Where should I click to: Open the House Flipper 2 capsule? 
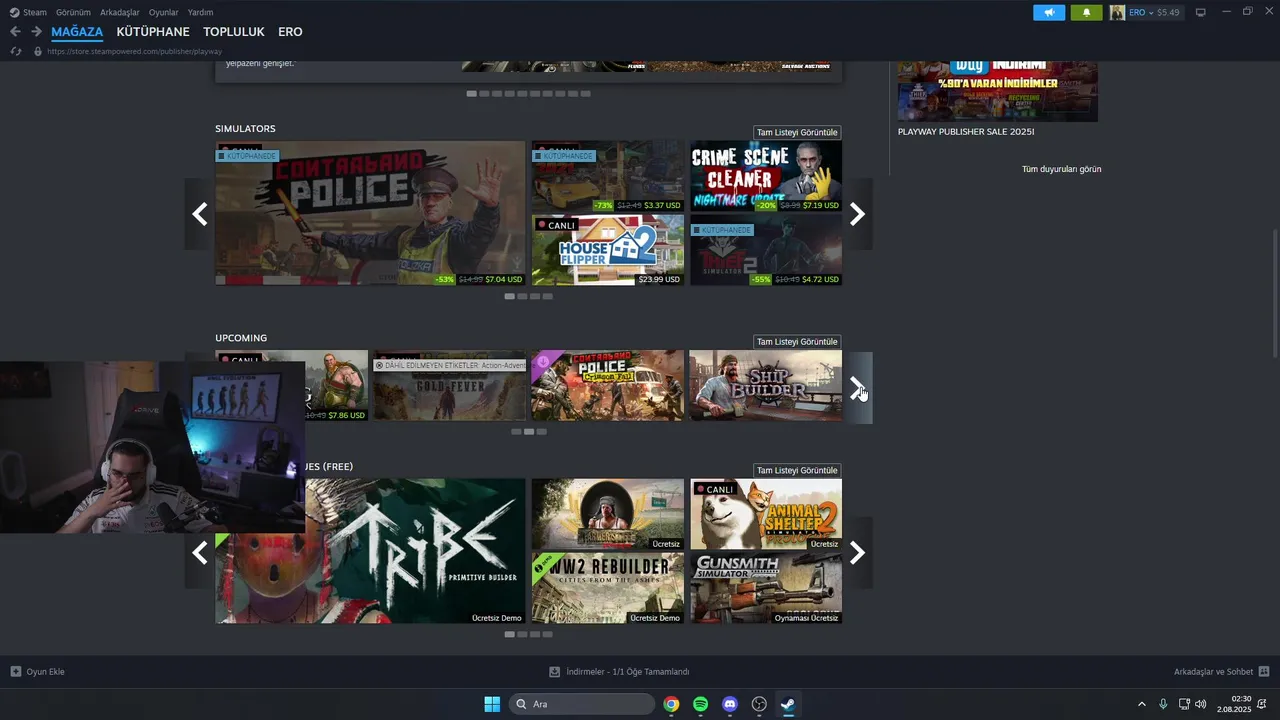(x=608, y=250)
